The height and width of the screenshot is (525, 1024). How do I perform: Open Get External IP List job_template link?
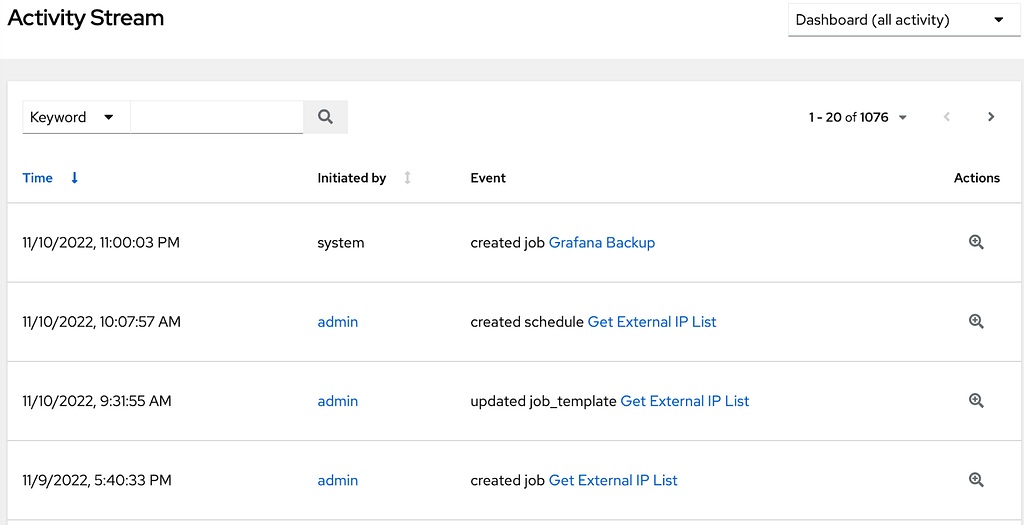click(x=684, y=401)
